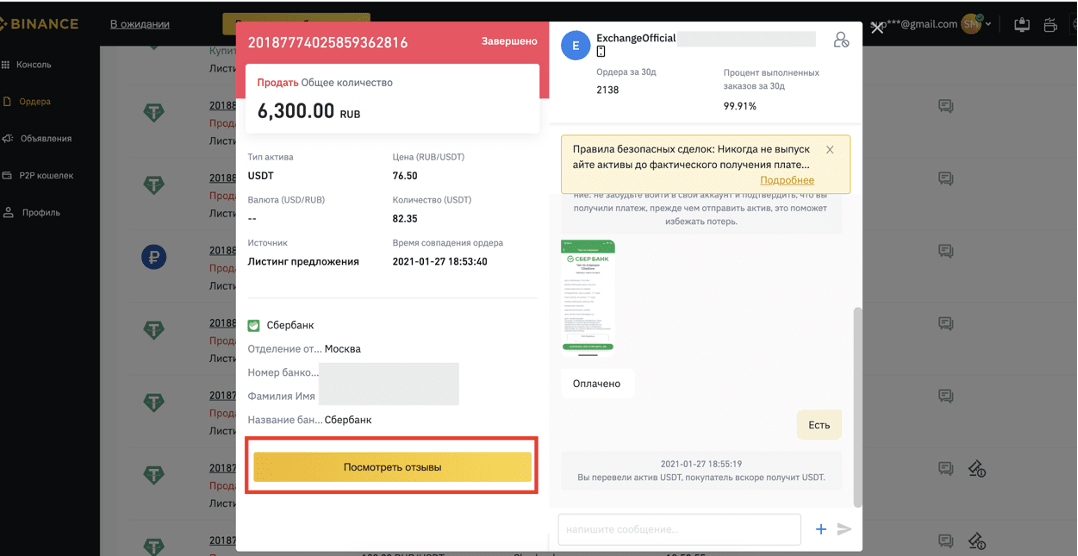
Task: Click the Есть reply bubble
Action: [819, 425]
